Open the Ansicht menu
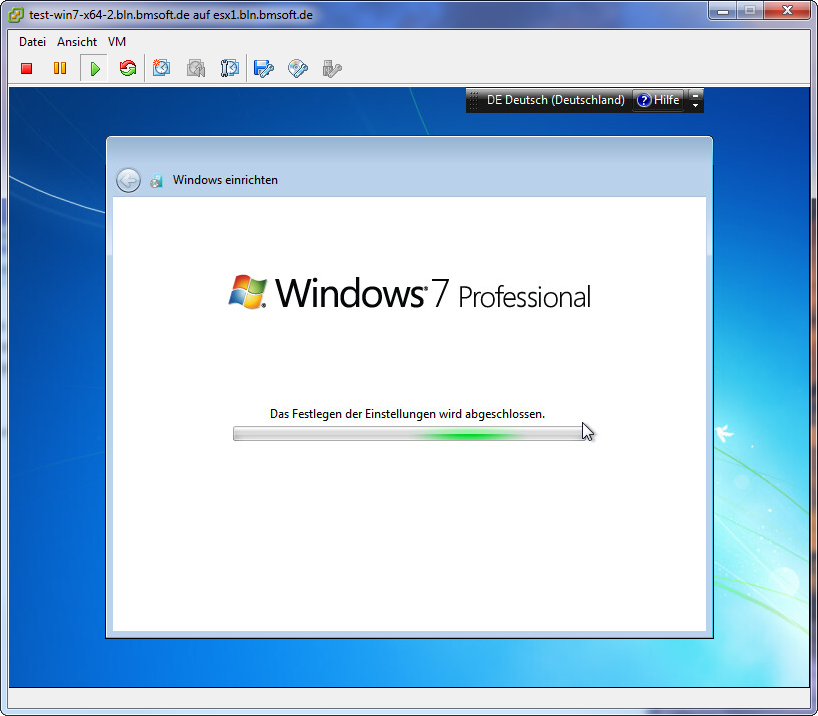Screen dimensions: 818x716 [x=77, y=42]
